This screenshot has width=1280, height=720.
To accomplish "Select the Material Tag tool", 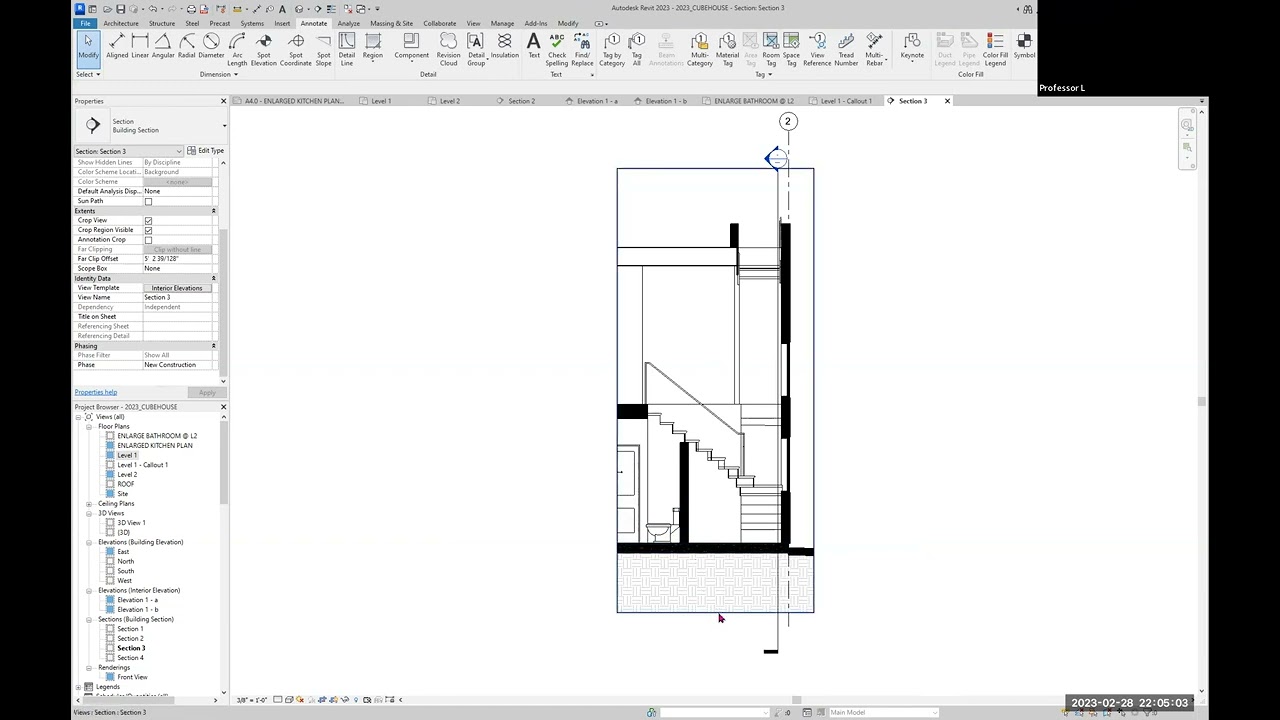I will pos(728,49).
